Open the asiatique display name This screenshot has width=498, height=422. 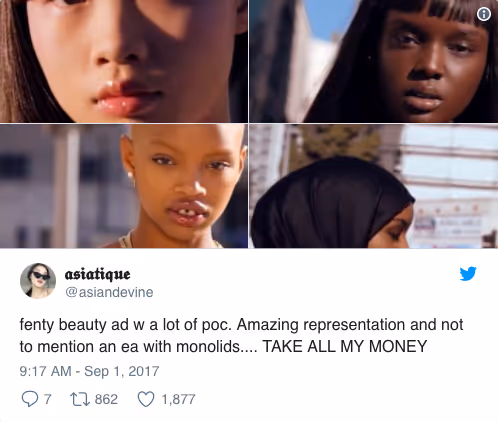[97, 274]
